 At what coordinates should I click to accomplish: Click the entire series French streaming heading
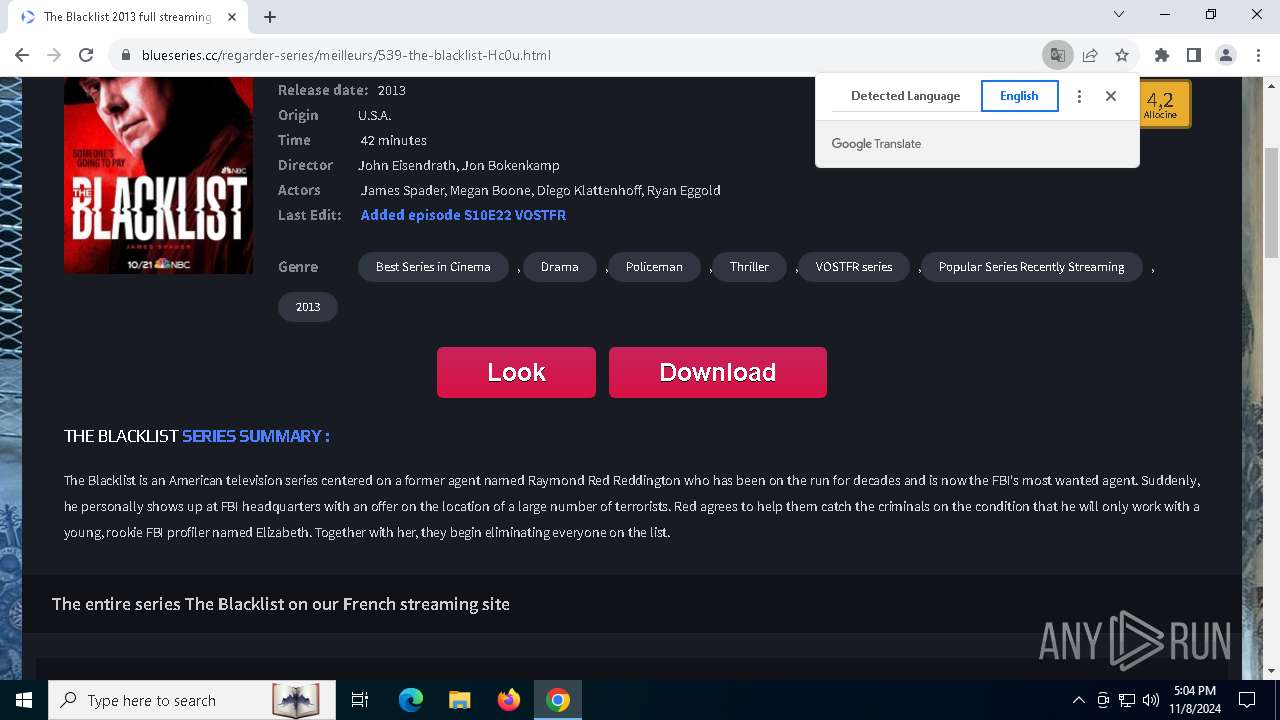(x=281, y=604)
